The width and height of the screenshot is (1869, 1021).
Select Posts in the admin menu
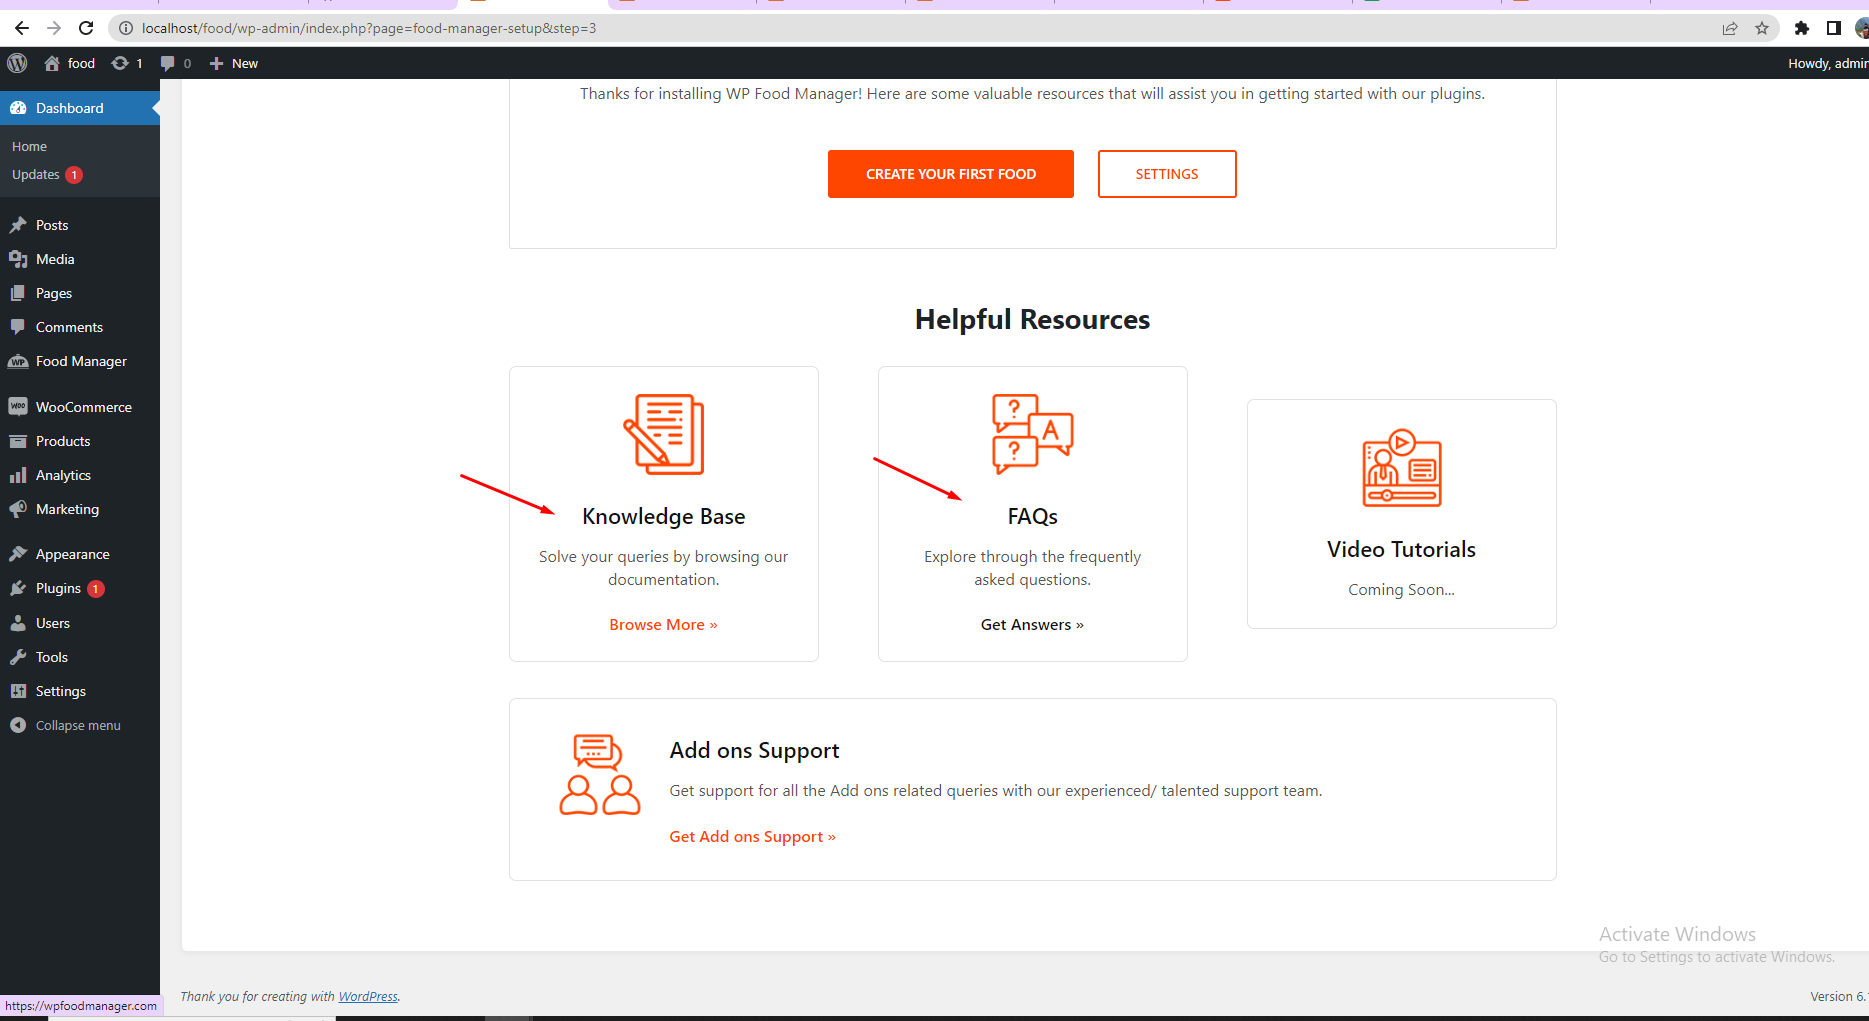pos(80,225)
